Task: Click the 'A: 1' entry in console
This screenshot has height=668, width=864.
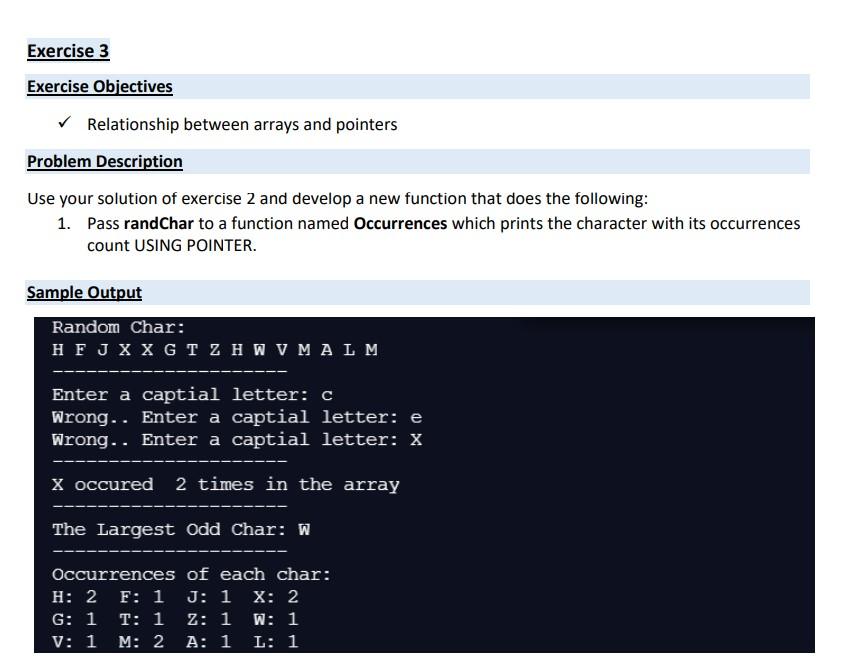Action: (x=209, y=642)
